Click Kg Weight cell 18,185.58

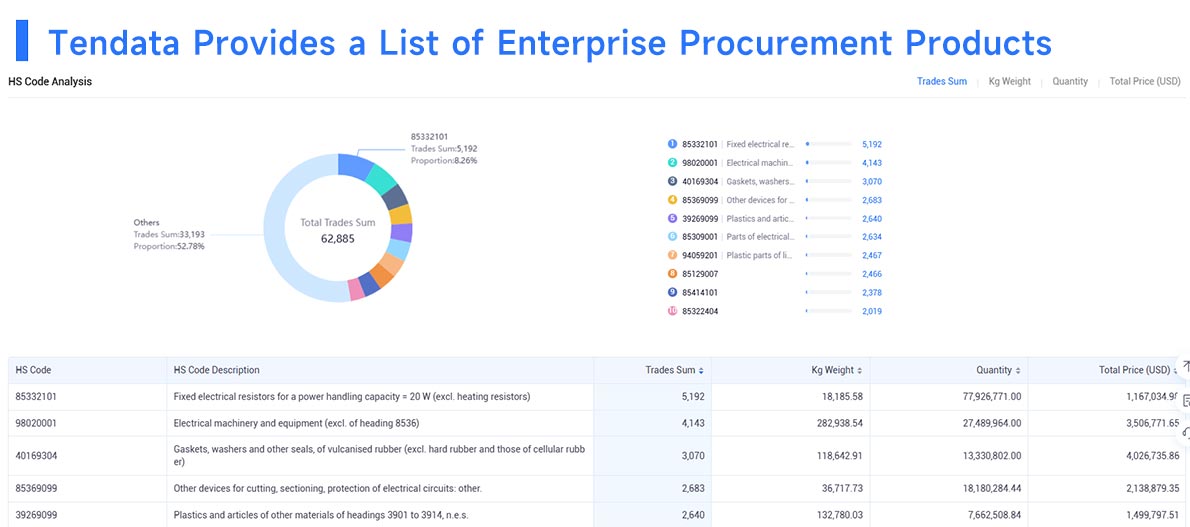coord(841,396)
